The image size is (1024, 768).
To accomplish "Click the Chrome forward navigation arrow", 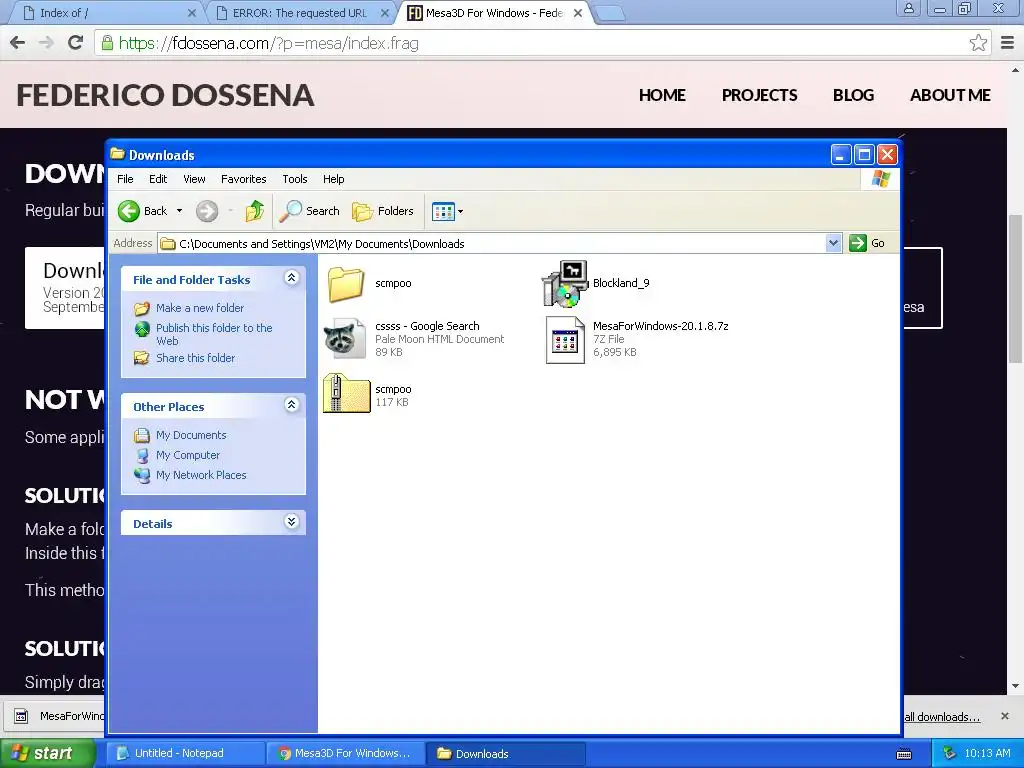I will tap(46, 43).
